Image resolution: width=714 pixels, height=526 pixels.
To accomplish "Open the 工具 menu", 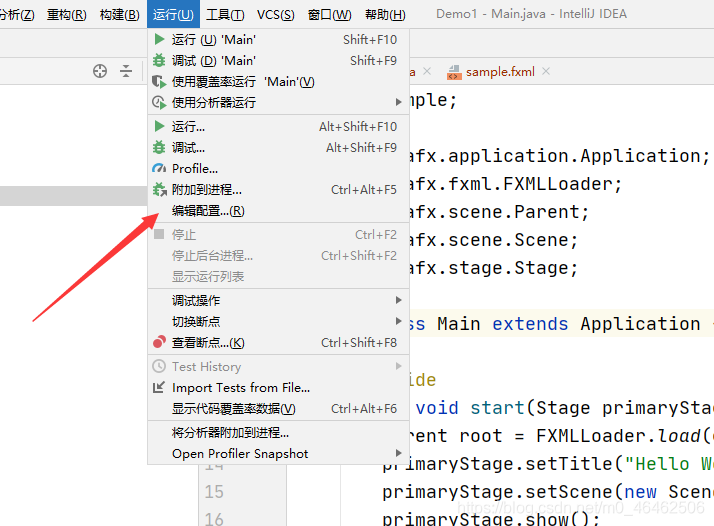I will click(x=225, y=15).
